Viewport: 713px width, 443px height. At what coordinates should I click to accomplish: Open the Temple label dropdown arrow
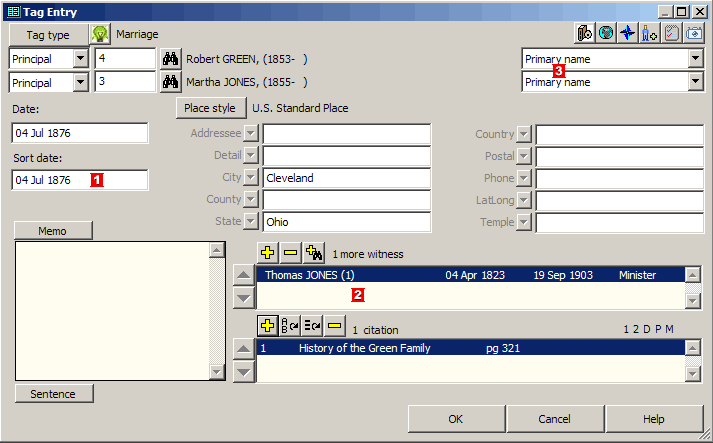coord(524,222)
